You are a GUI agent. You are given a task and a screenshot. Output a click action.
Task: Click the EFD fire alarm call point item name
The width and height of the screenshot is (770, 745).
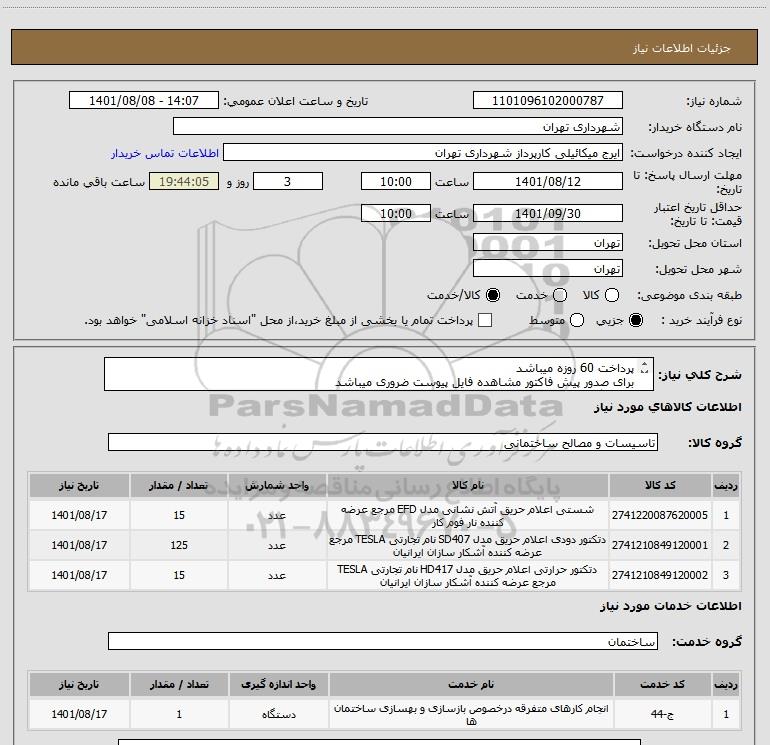pos(468,516)
